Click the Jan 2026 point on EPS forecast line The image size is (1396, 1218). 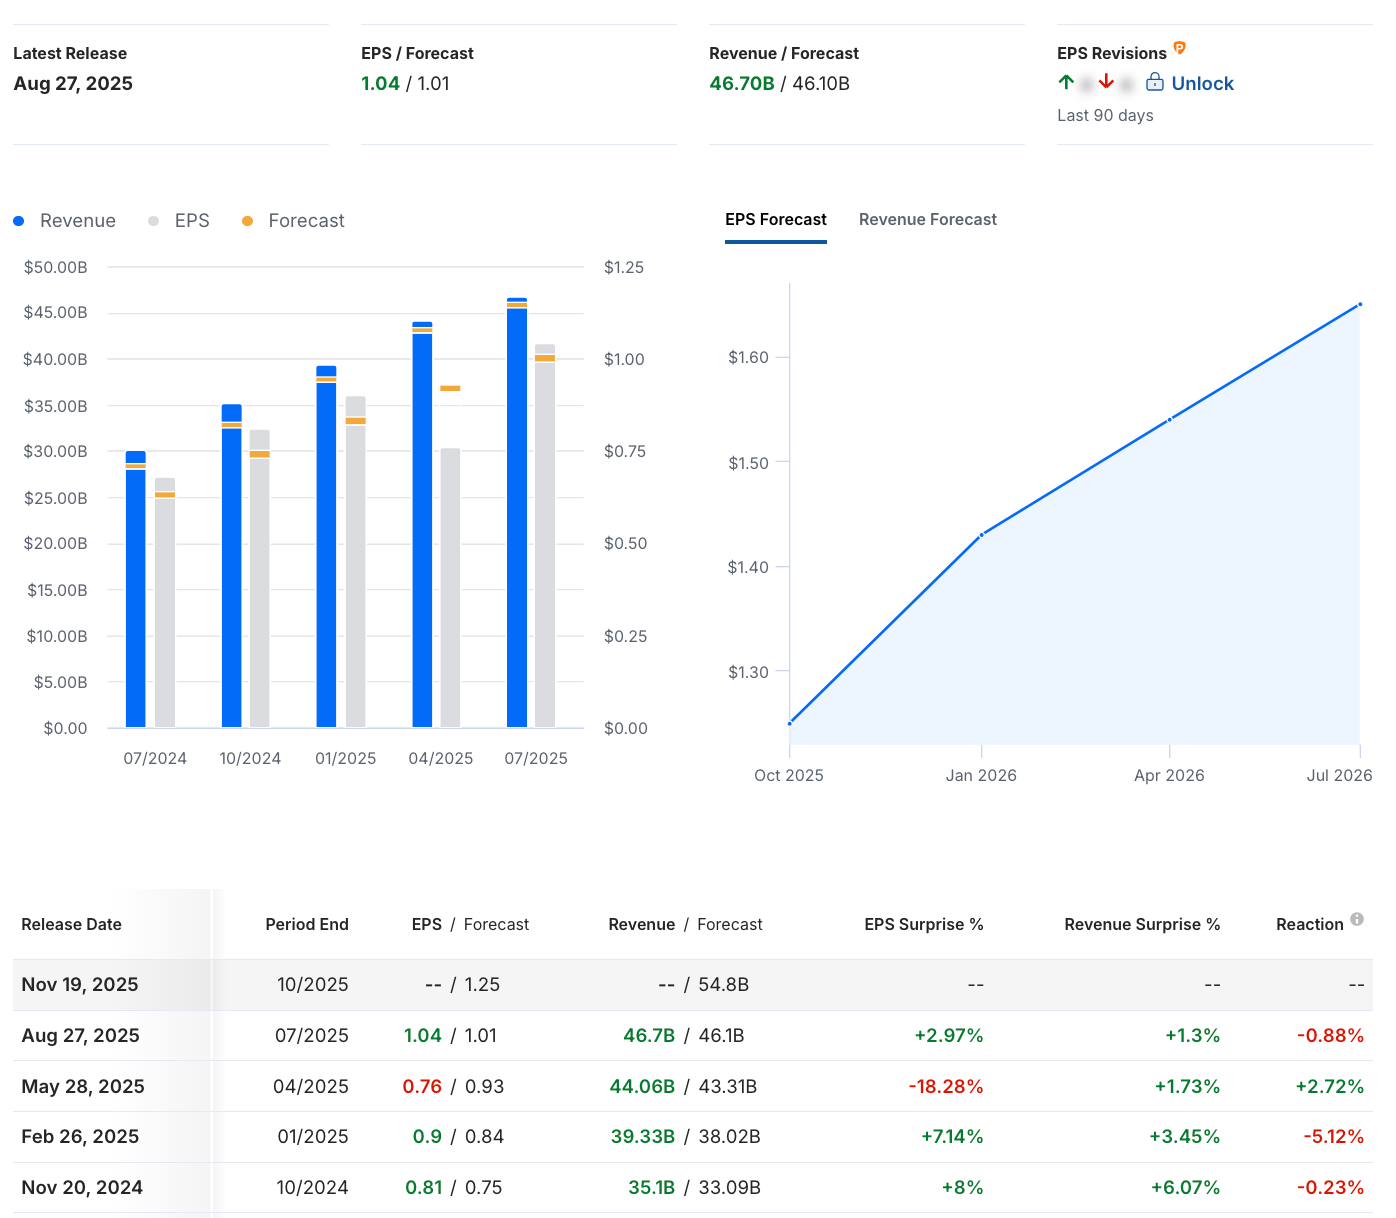pos(982,535)
